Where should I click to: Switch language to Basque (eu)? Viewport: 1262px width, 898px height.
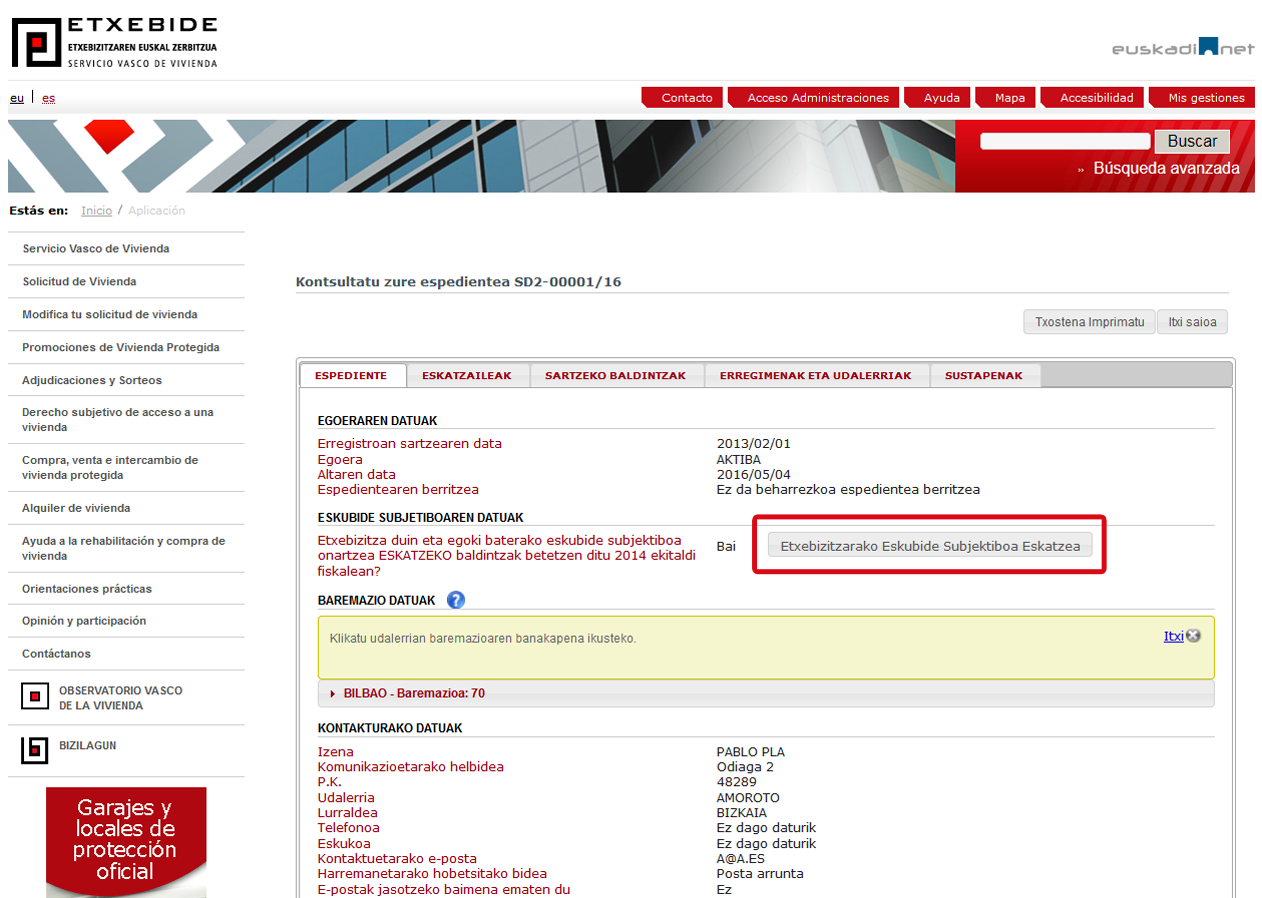coord(17,98)
